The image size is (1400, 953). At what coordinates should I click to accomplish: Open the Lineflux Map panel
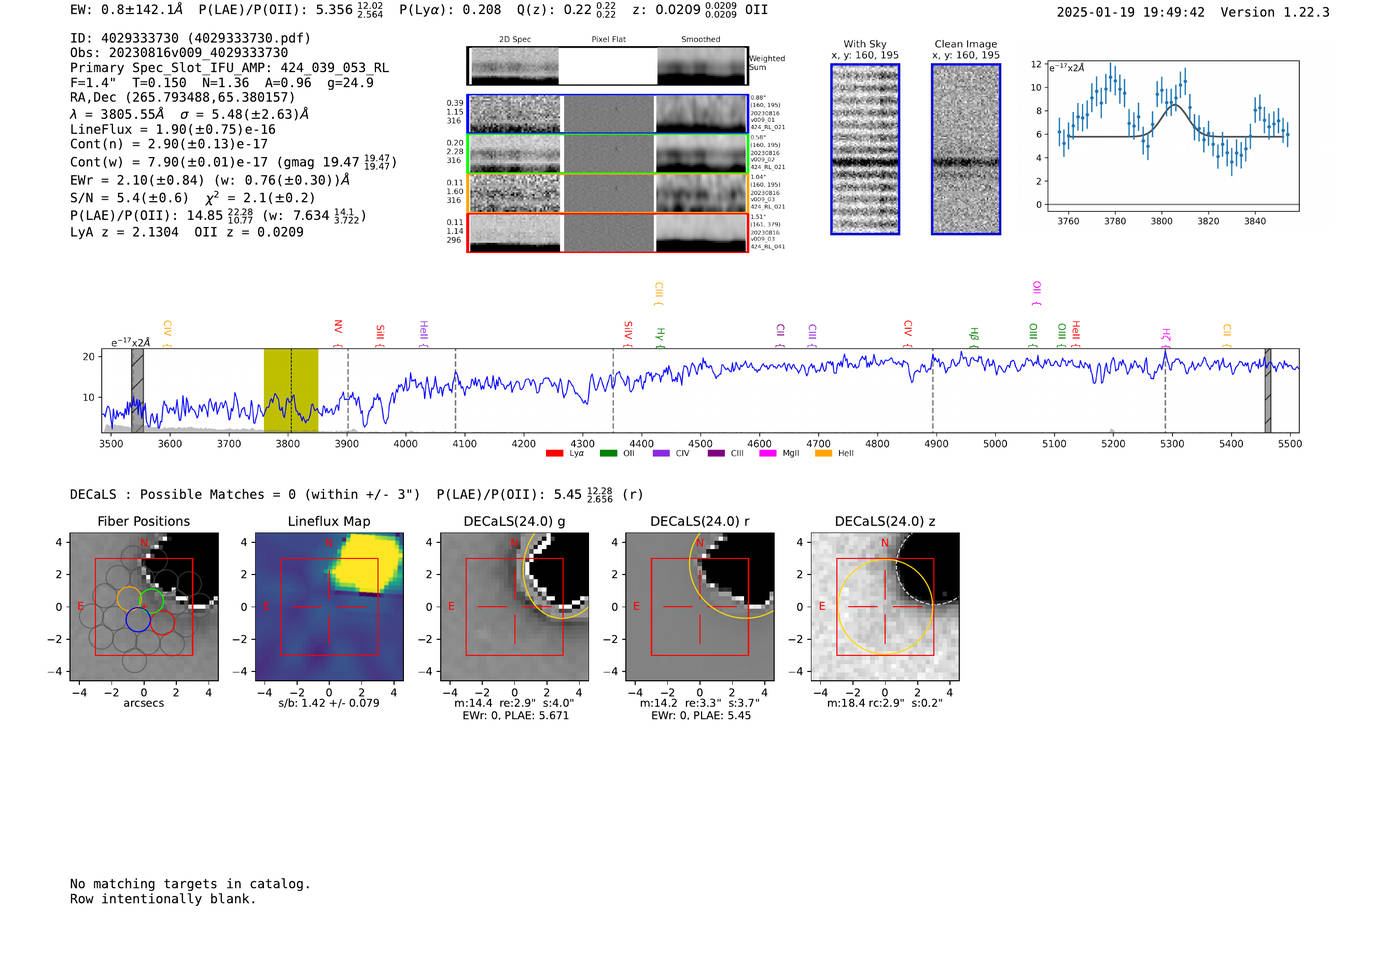pos(329,606)
